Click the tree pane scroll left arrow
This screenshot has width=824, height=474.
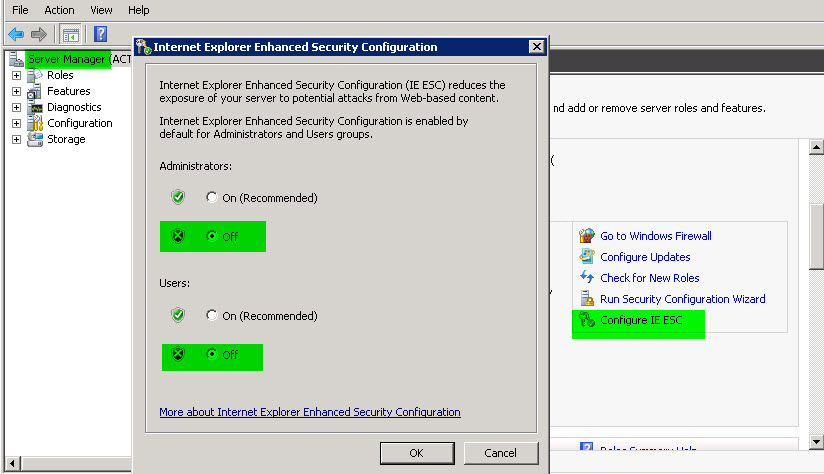(13, 463)
